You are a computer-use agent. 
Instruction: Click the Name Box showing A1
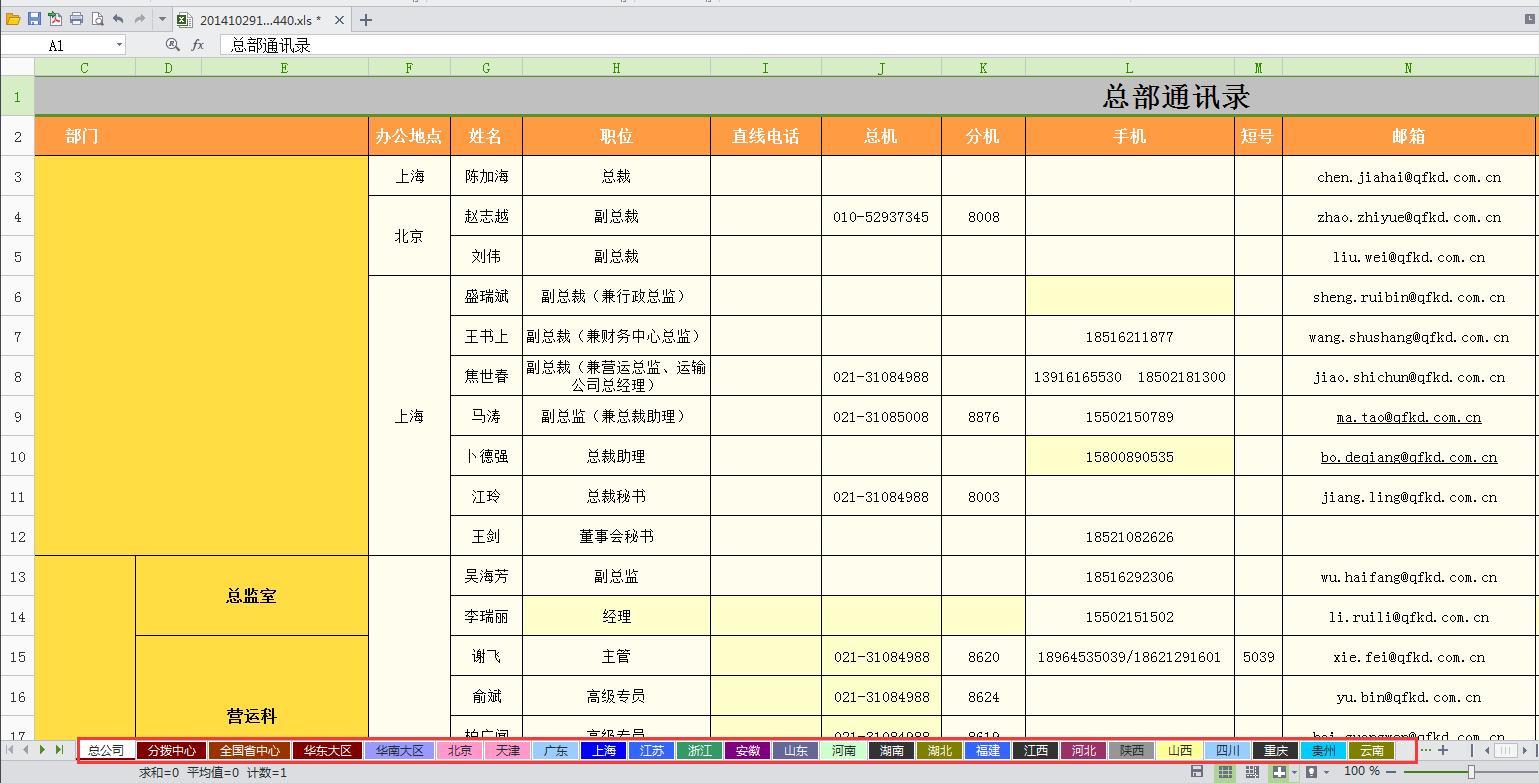[x=56, y=45]
